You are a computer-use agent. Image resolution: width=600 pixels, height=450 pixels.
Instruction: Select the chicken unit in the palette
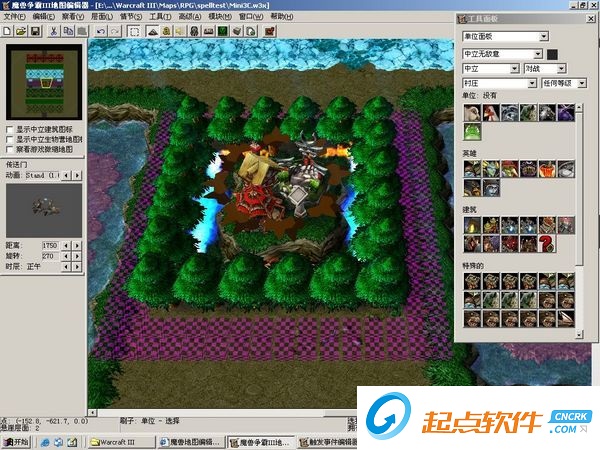491,112
